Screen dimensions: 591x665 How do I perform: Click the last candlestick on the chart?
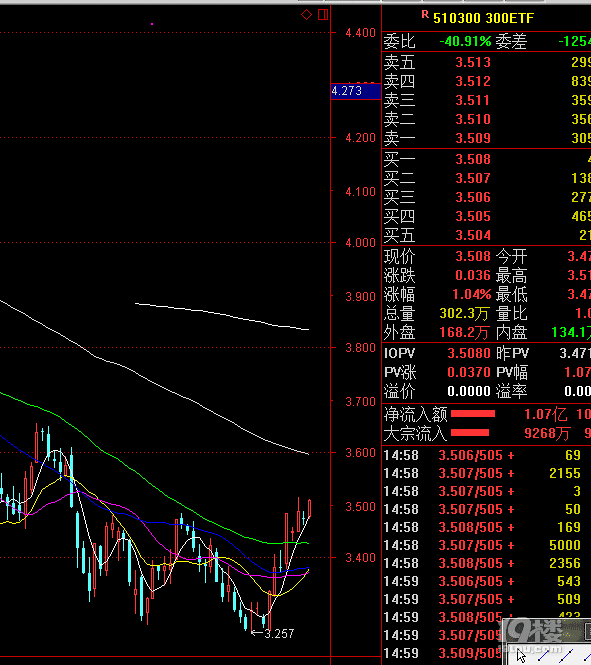[310, 508]
